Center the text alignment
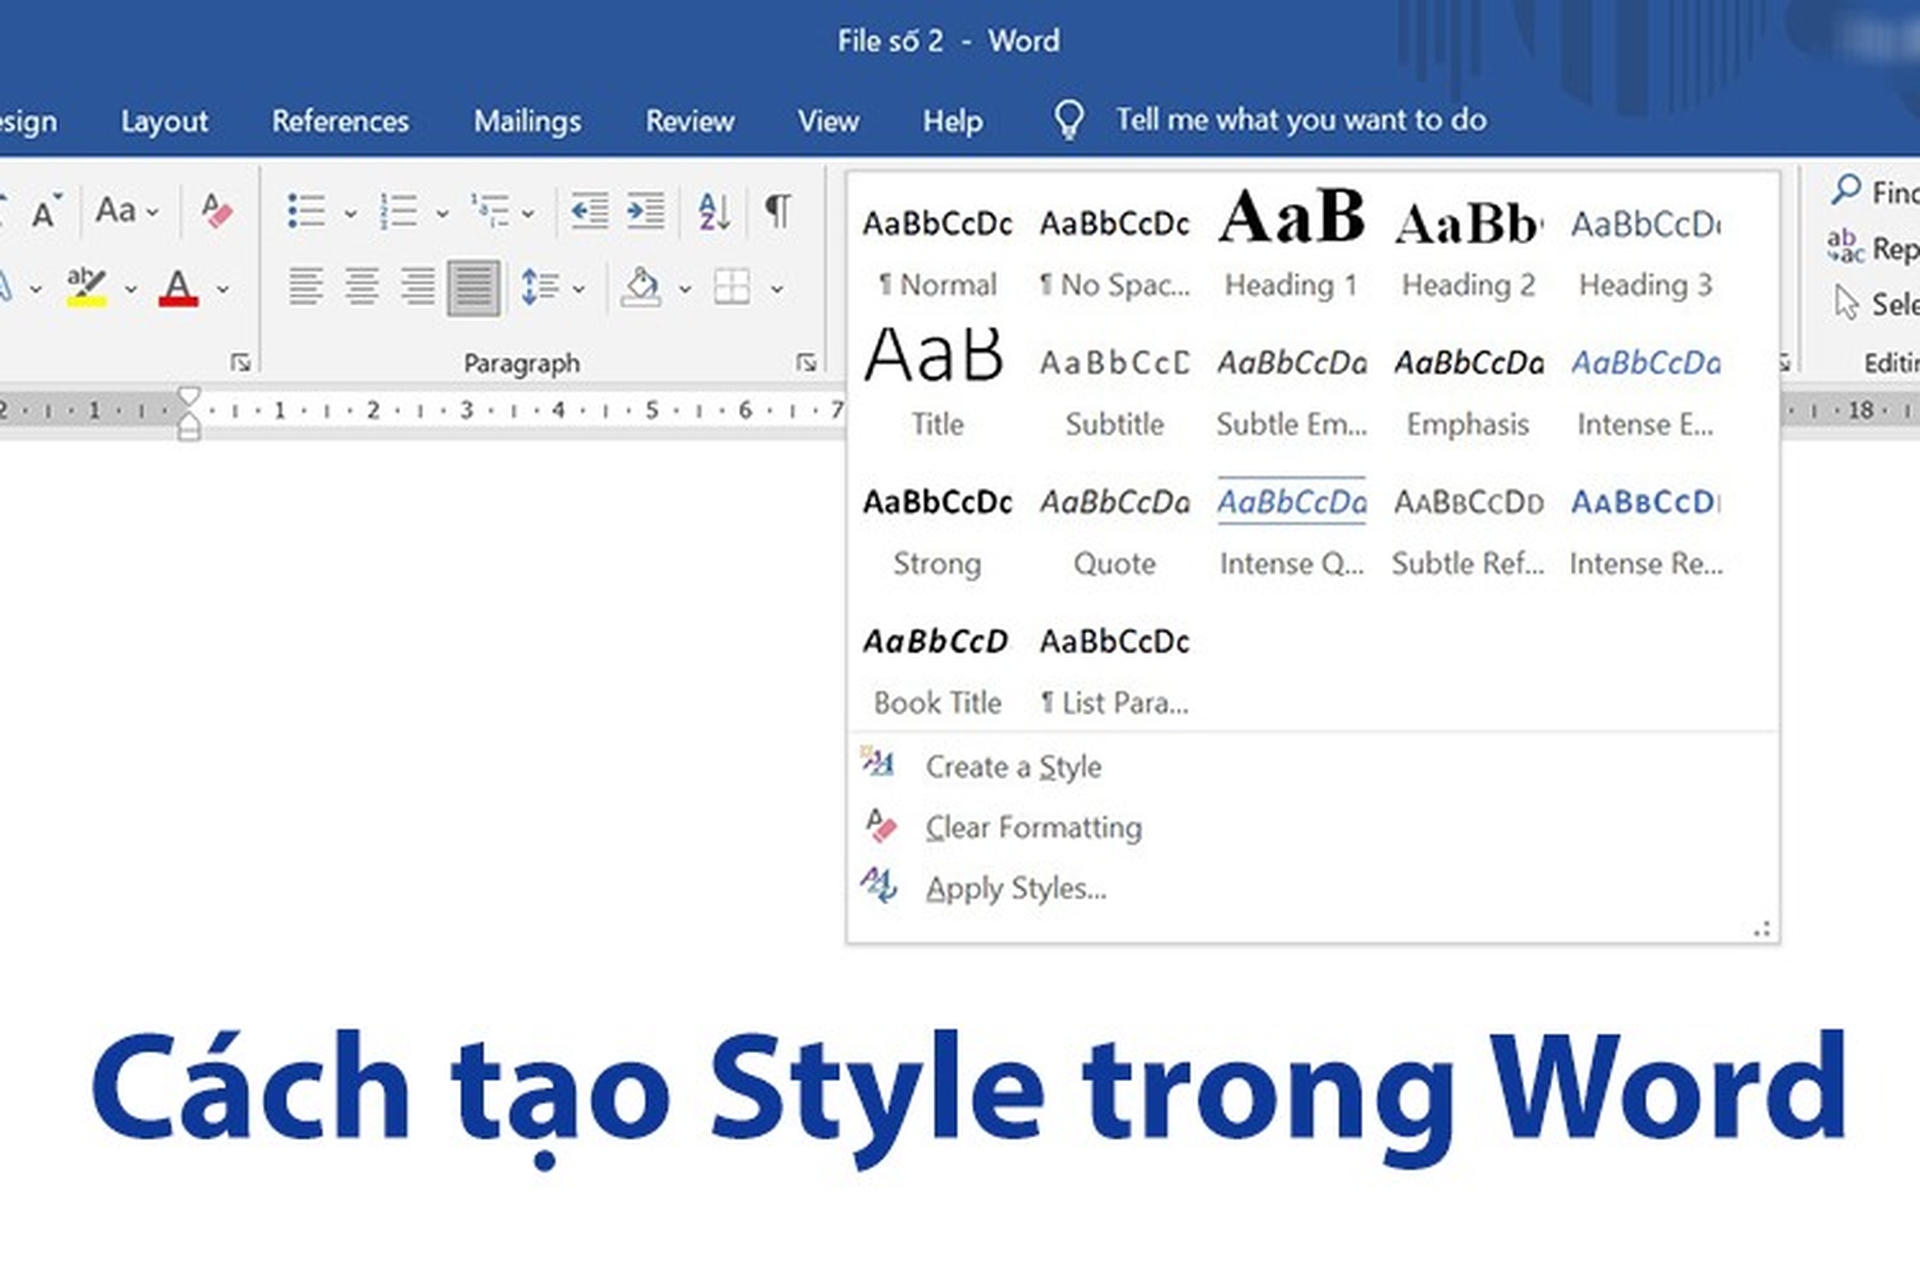 [x=362, y=287]
